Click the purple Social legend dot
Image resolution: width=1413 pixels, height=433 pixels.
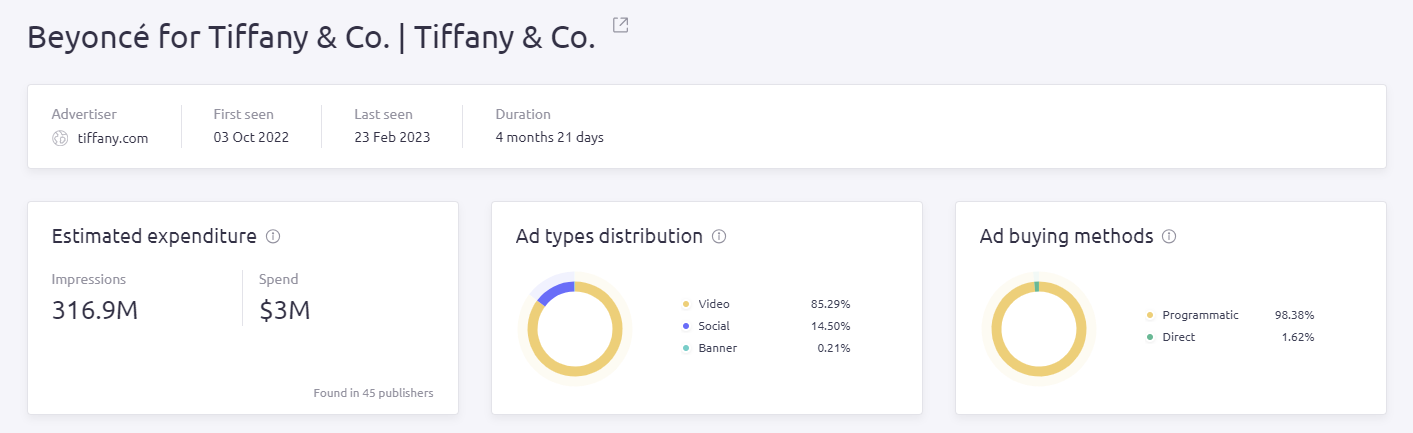[x=686, y=326]
